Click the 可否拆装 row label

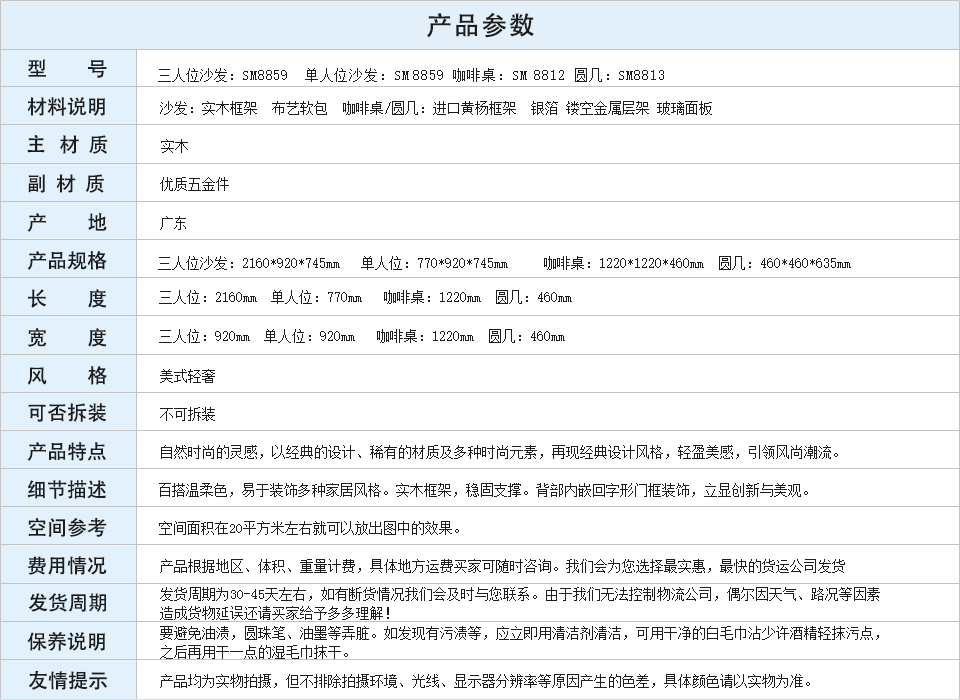tap(67, 413)
